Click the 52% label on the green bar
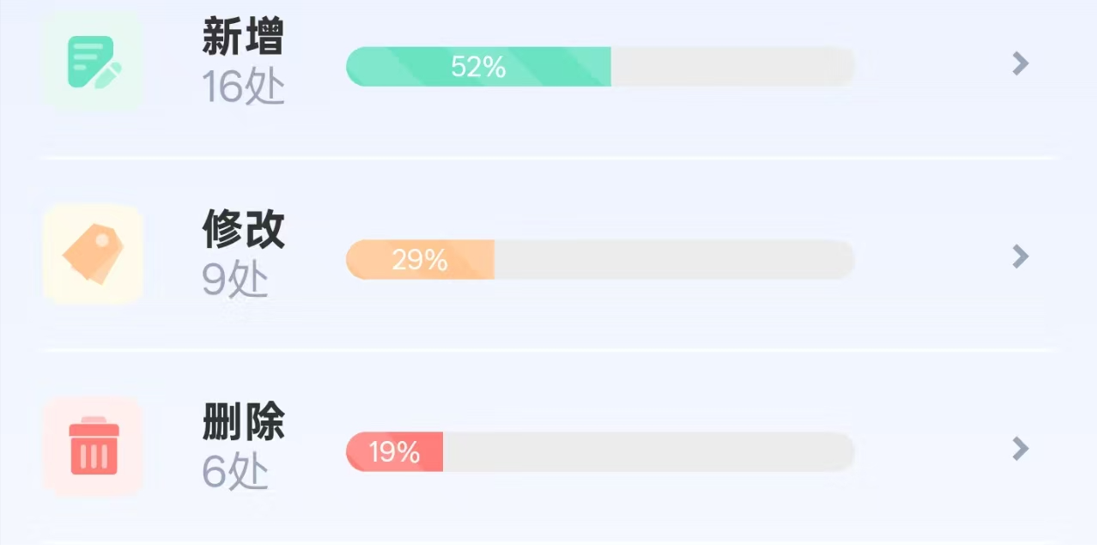1097x545 pixels. [478, 67]
